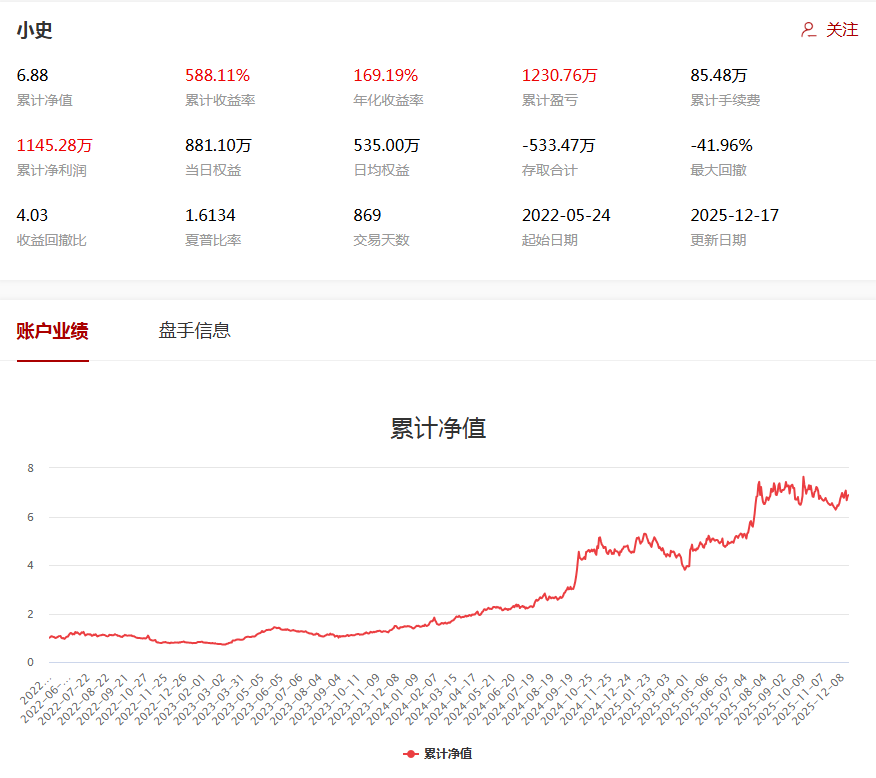Click the 169.19% annualized return value
This screenshot has width=876, height=778.
coord(385,76)
